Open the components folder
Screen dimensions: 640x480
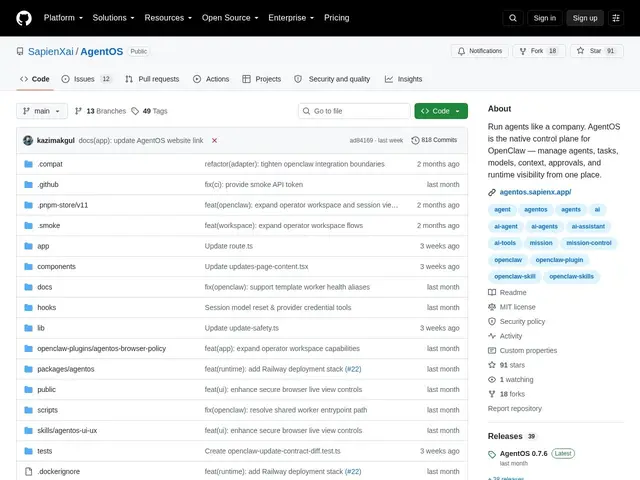pyautogui.click(x=56, y=267)
